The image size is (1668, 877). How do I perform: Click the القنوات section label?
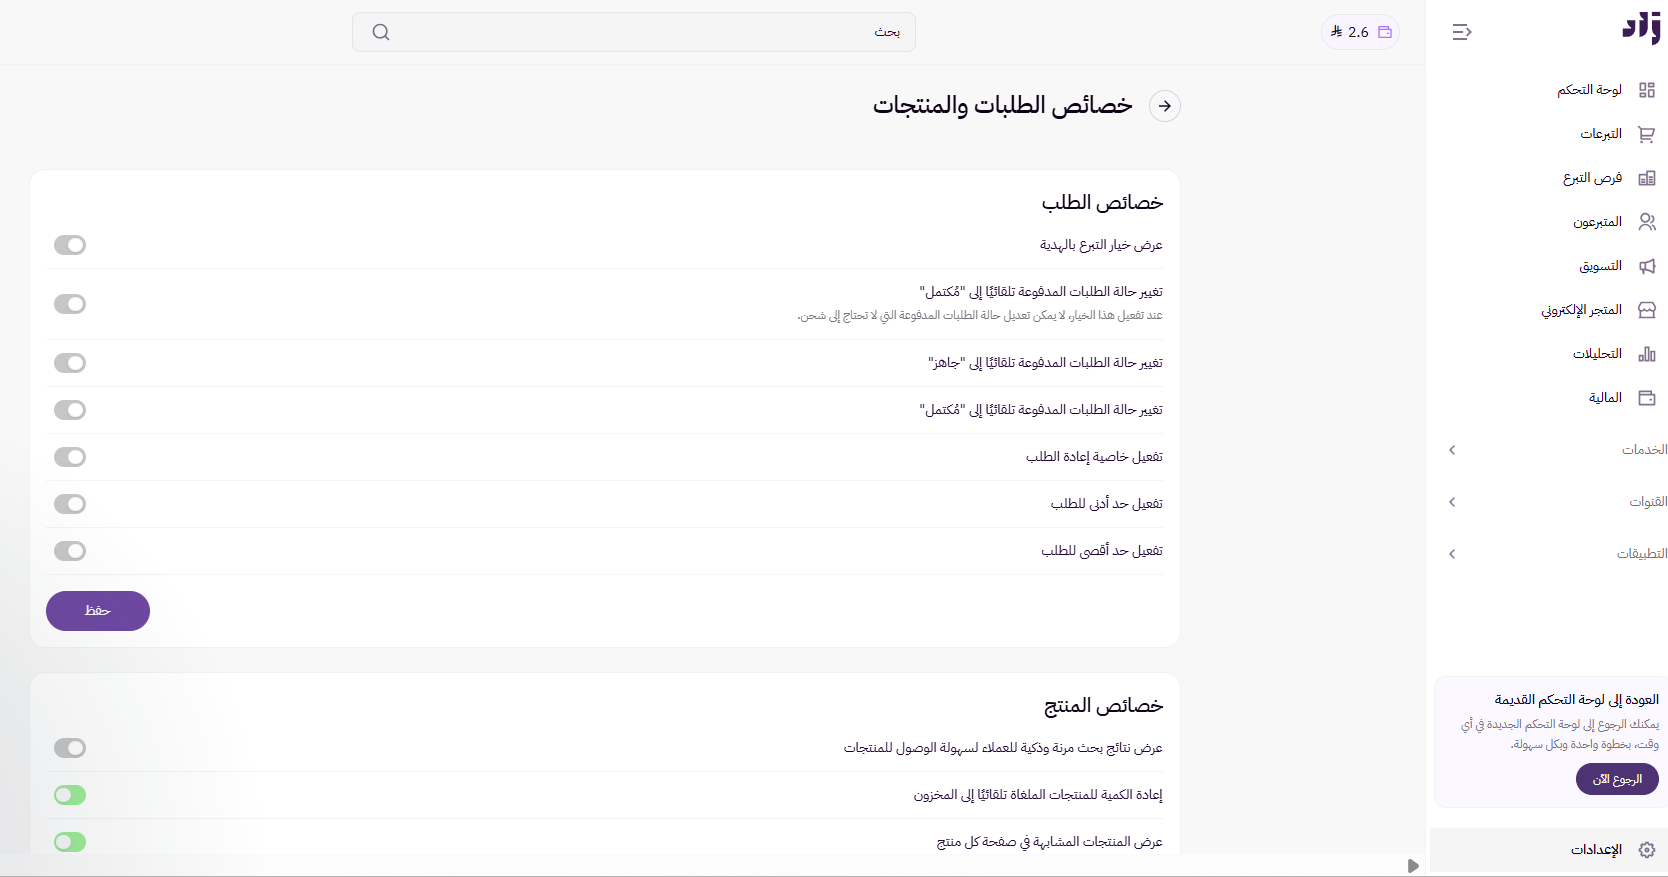click(1648, 502)
